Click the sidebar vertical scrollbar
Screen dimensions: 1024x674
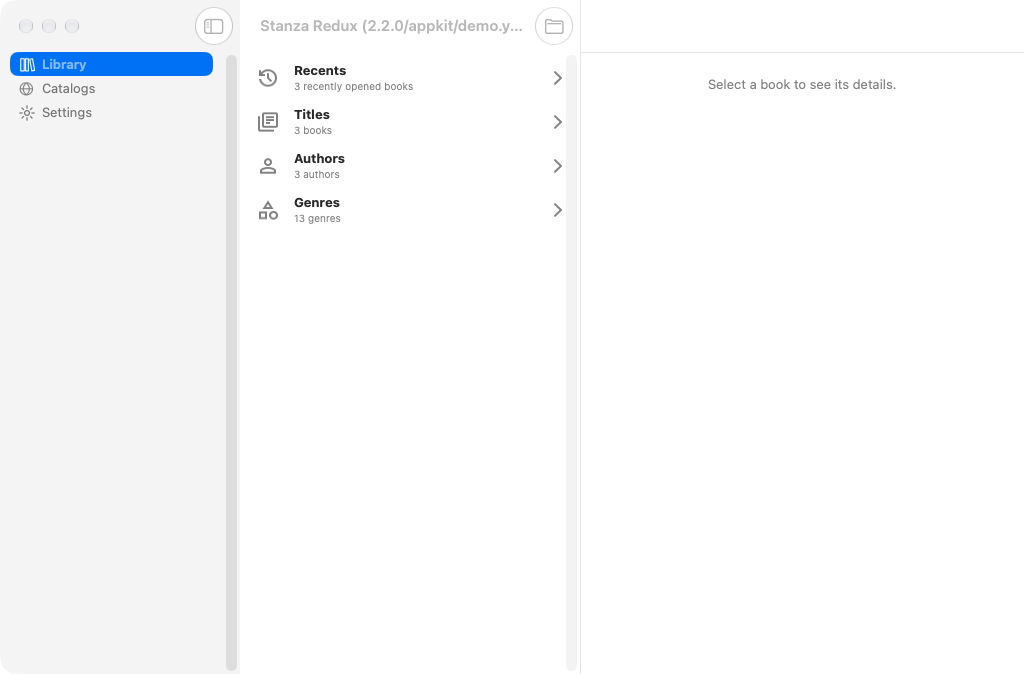click(231, 362)
